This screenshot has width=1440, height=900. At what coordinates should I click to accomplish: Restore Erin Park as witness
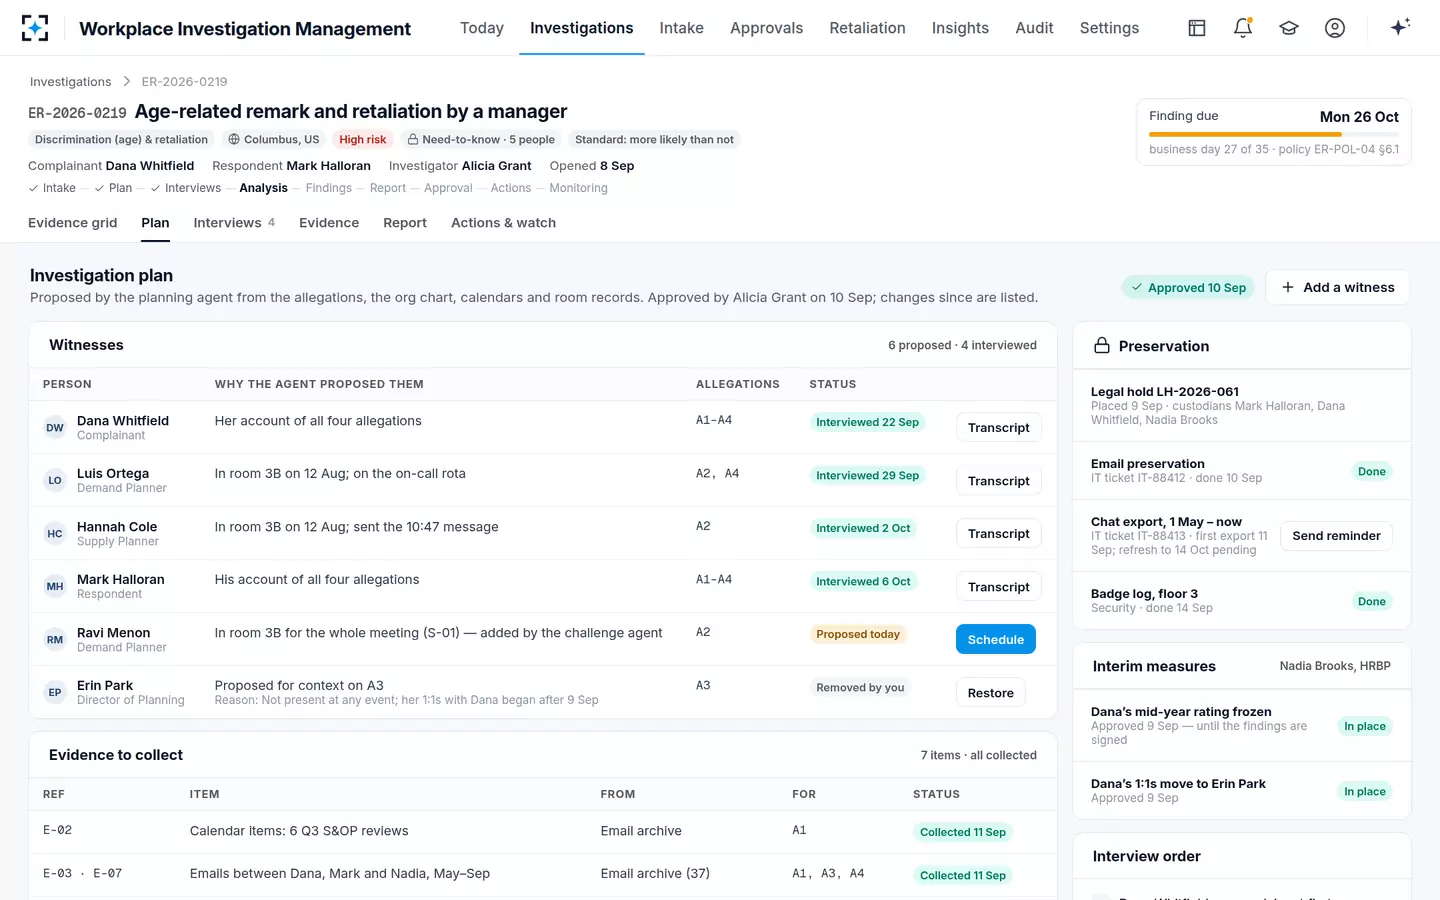(990, 692)
